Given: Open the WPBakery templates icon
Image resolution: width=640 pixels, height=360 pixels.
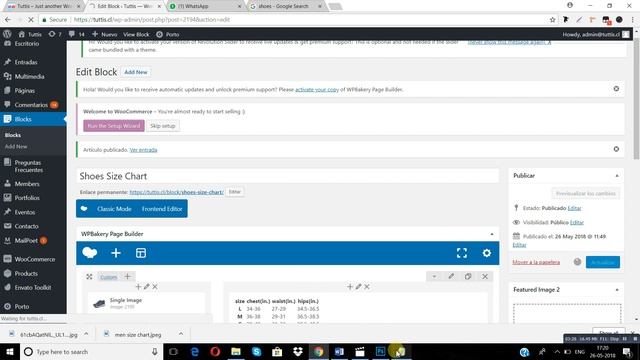Looking at the screenshot, I should coord(141,253).
